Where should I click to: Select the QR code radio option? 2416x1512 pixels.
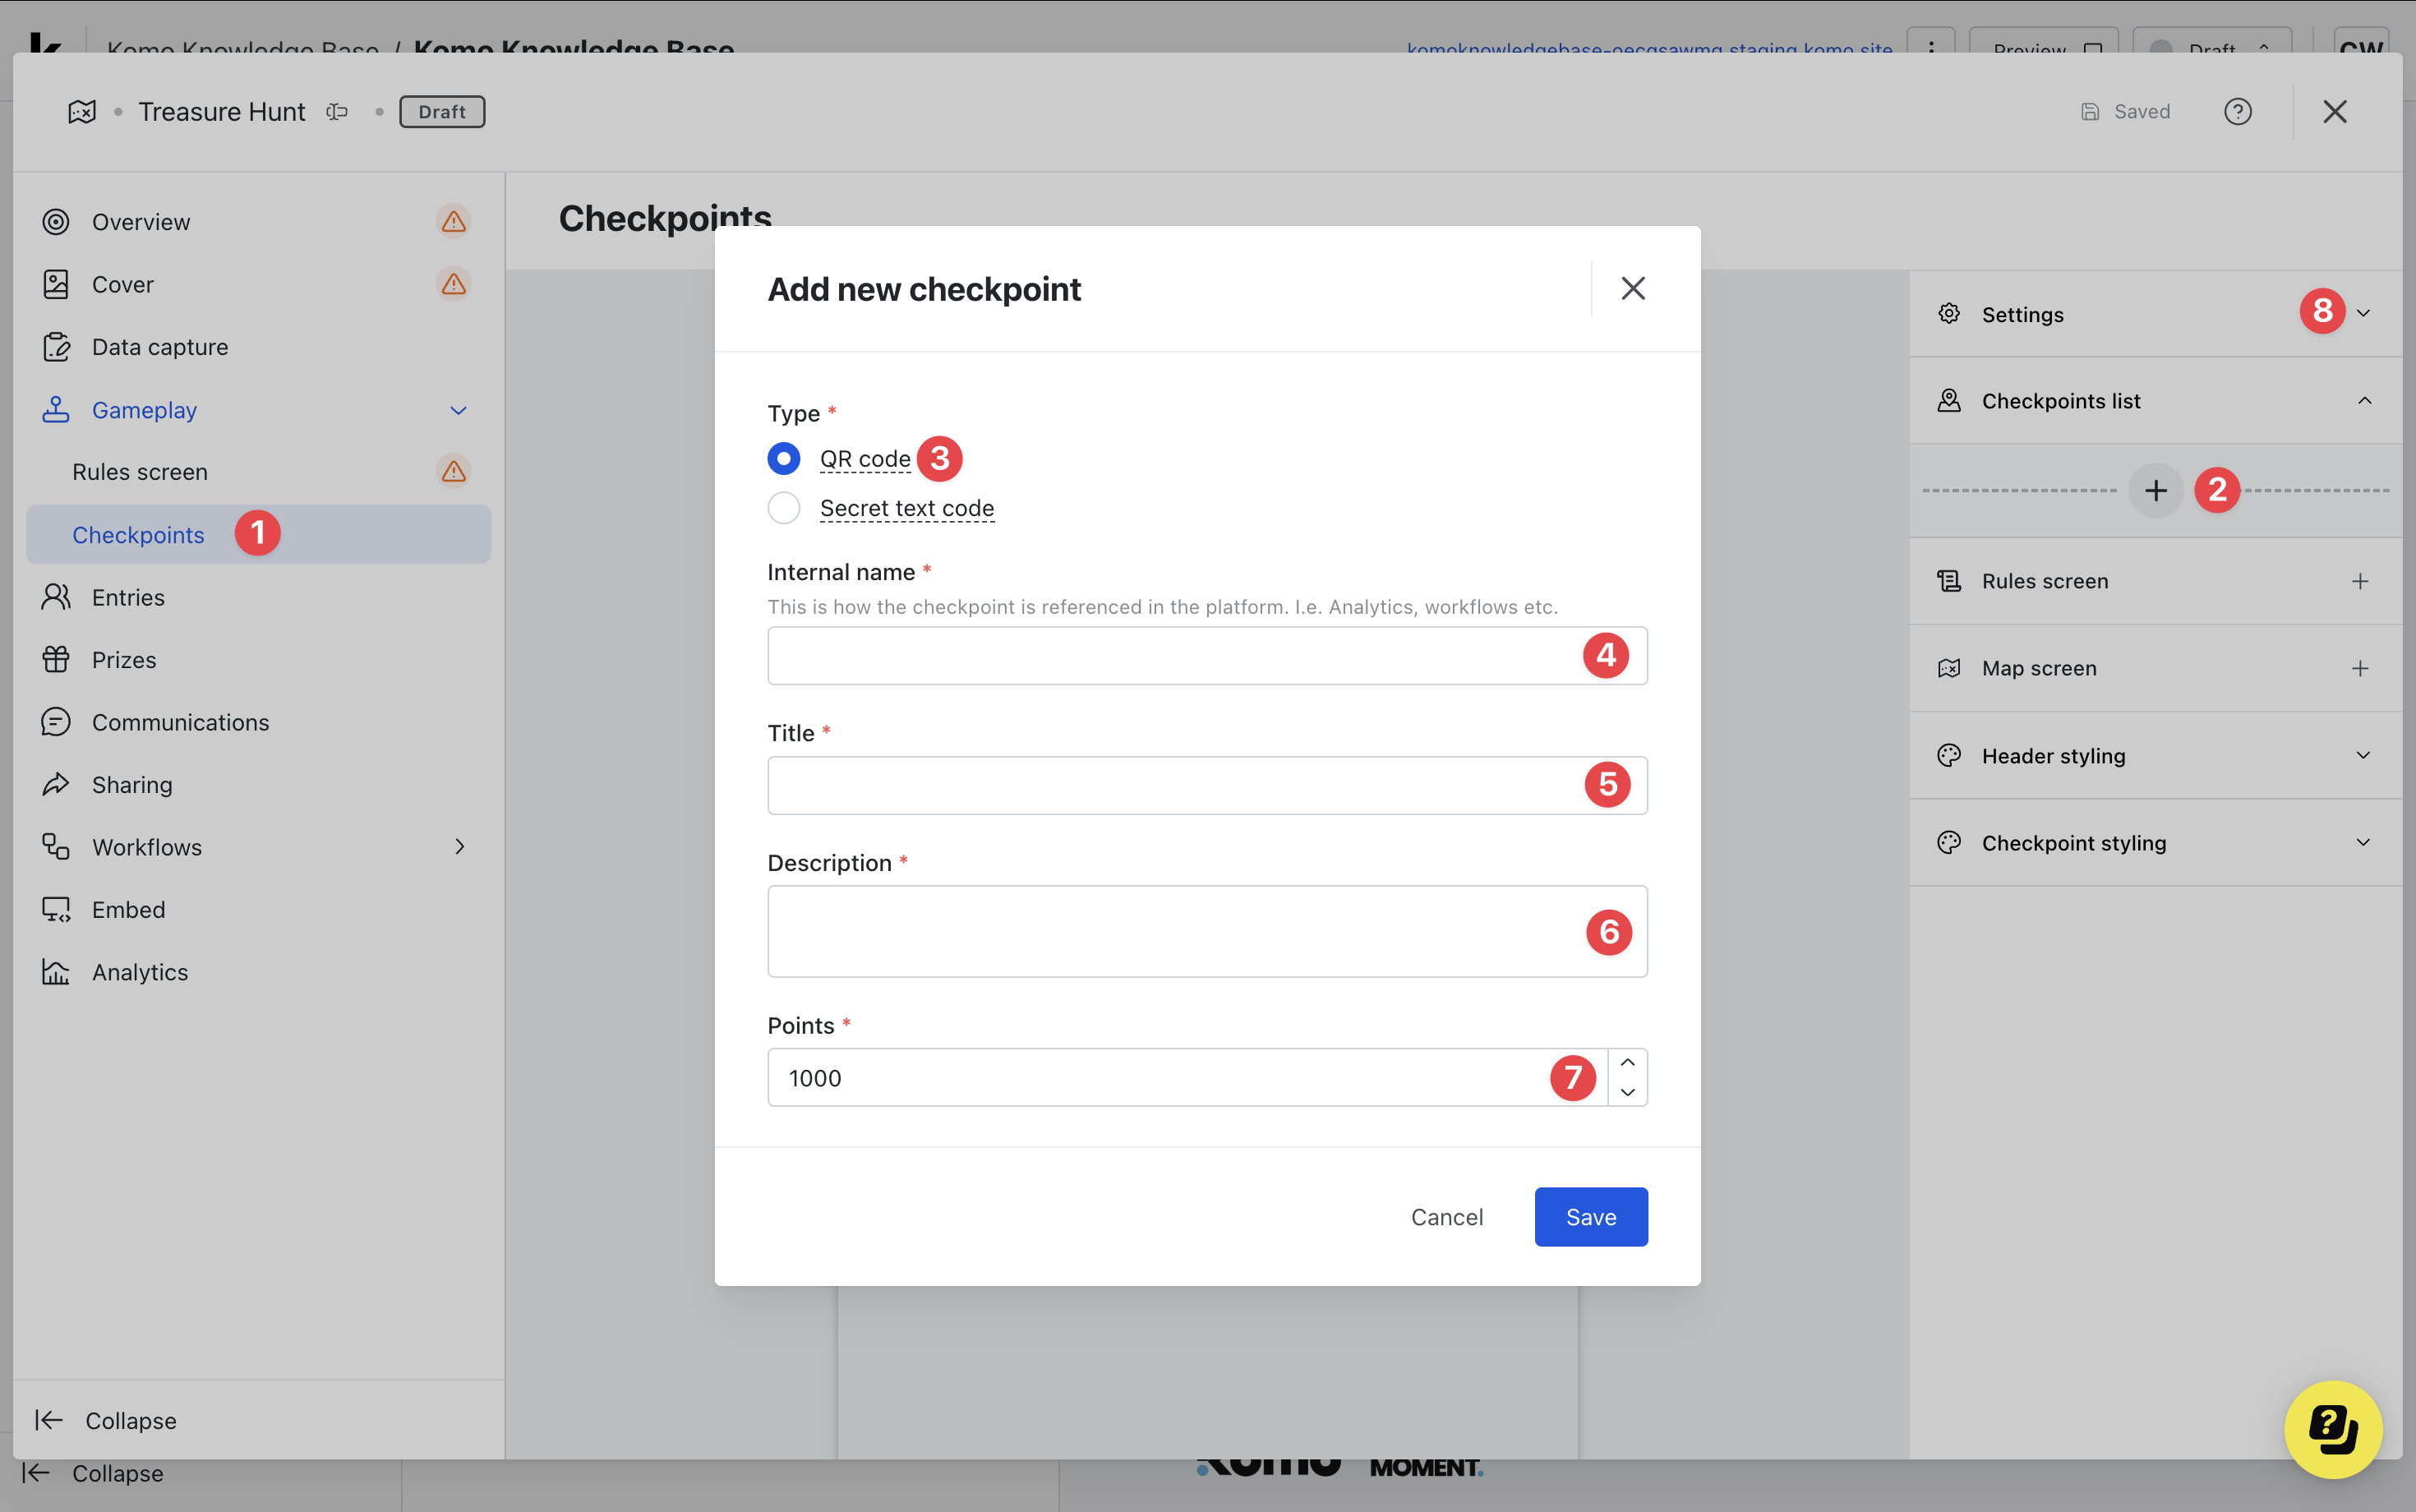tap(783, 459)
